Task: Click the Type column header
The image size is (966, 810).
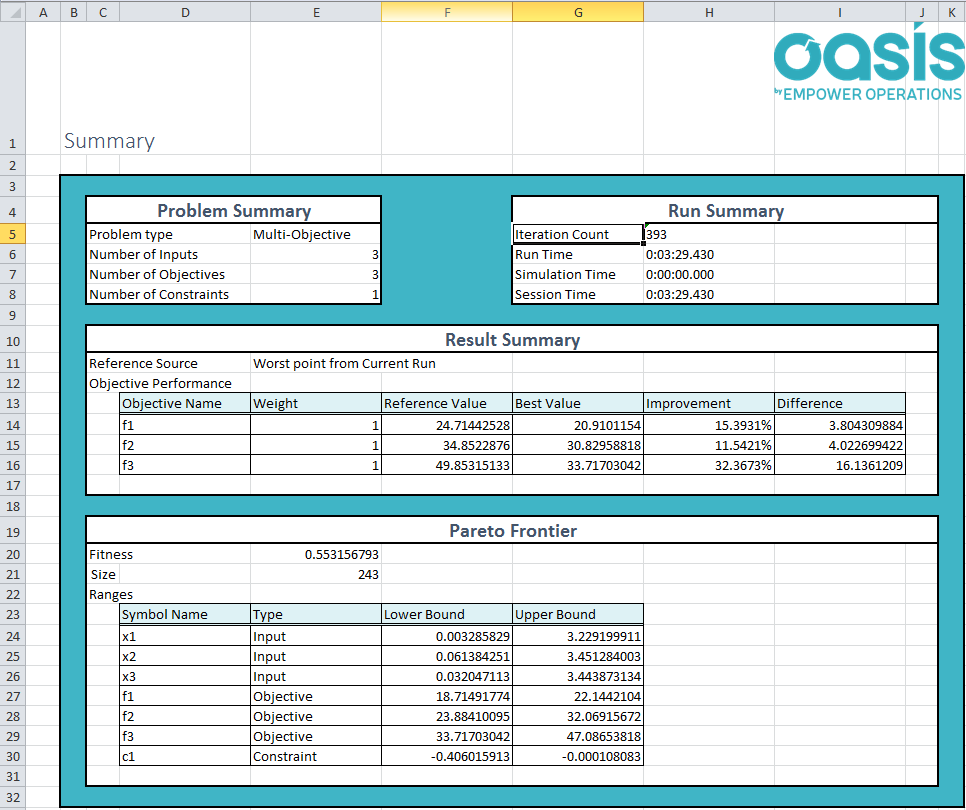Action: click(316, 614)
